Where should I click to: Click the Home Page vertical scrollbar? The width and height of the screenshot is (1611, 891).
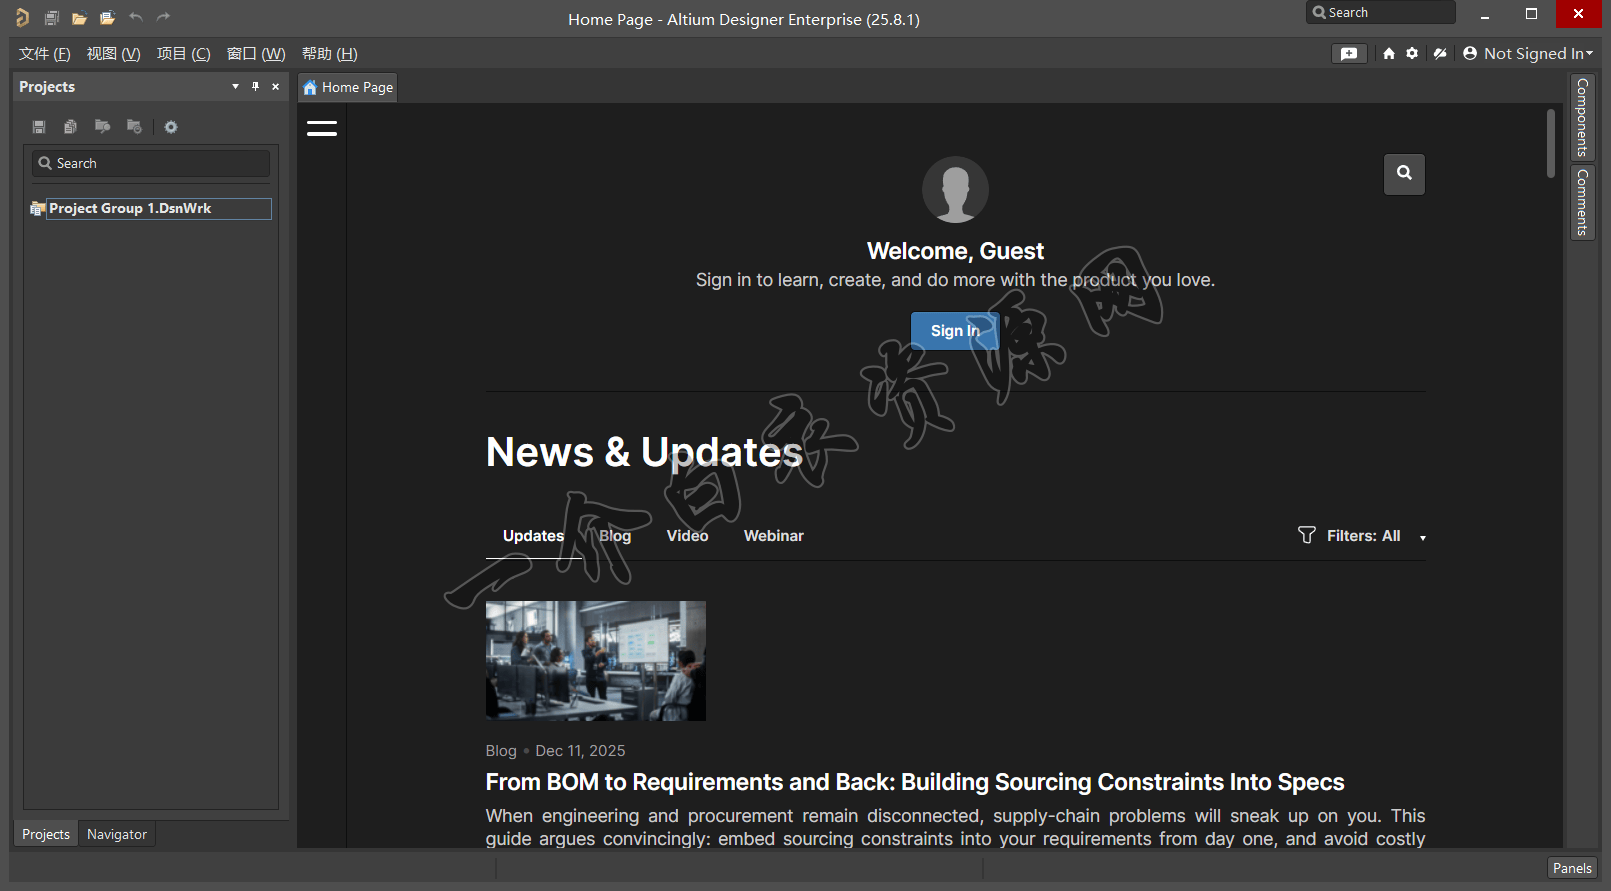click(x=1551, y=145)
